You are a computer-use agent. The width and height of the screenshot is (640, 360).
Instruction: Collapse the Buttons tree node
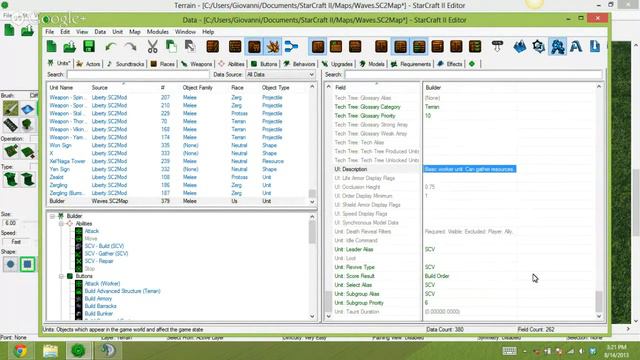click(x=61, y=276)
